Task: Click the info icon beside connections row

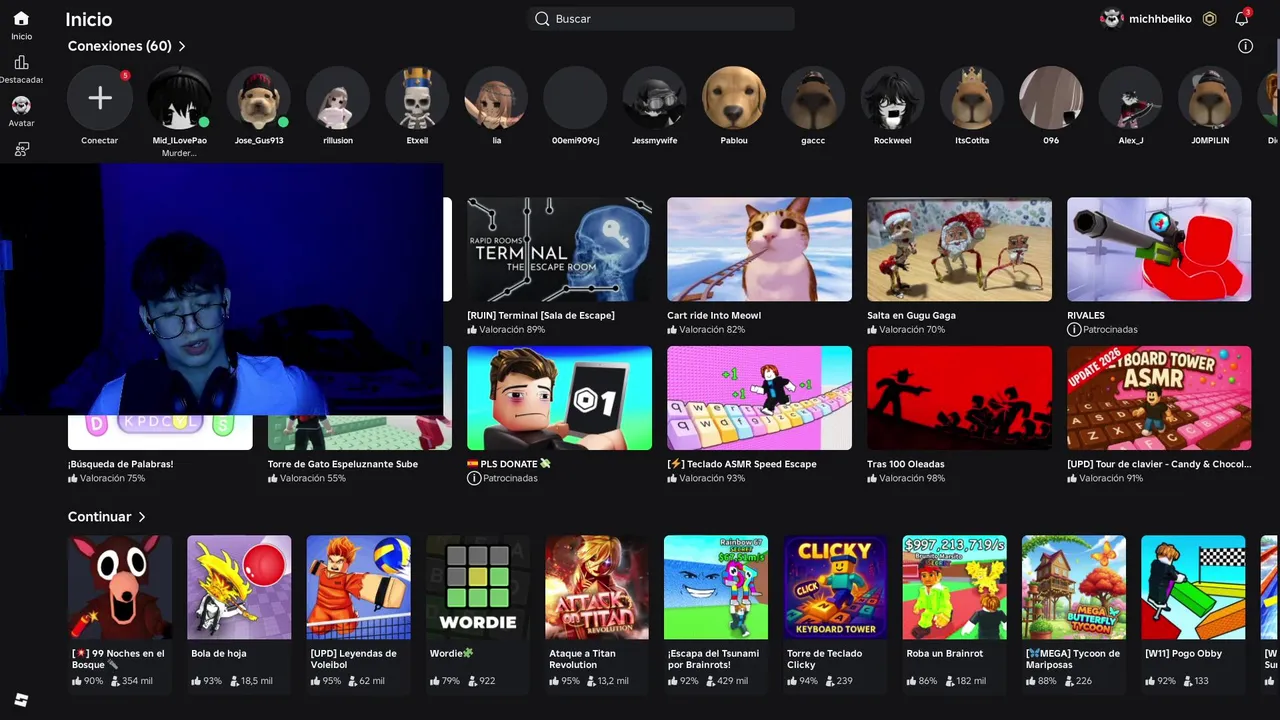Action: coord(1245,46)
